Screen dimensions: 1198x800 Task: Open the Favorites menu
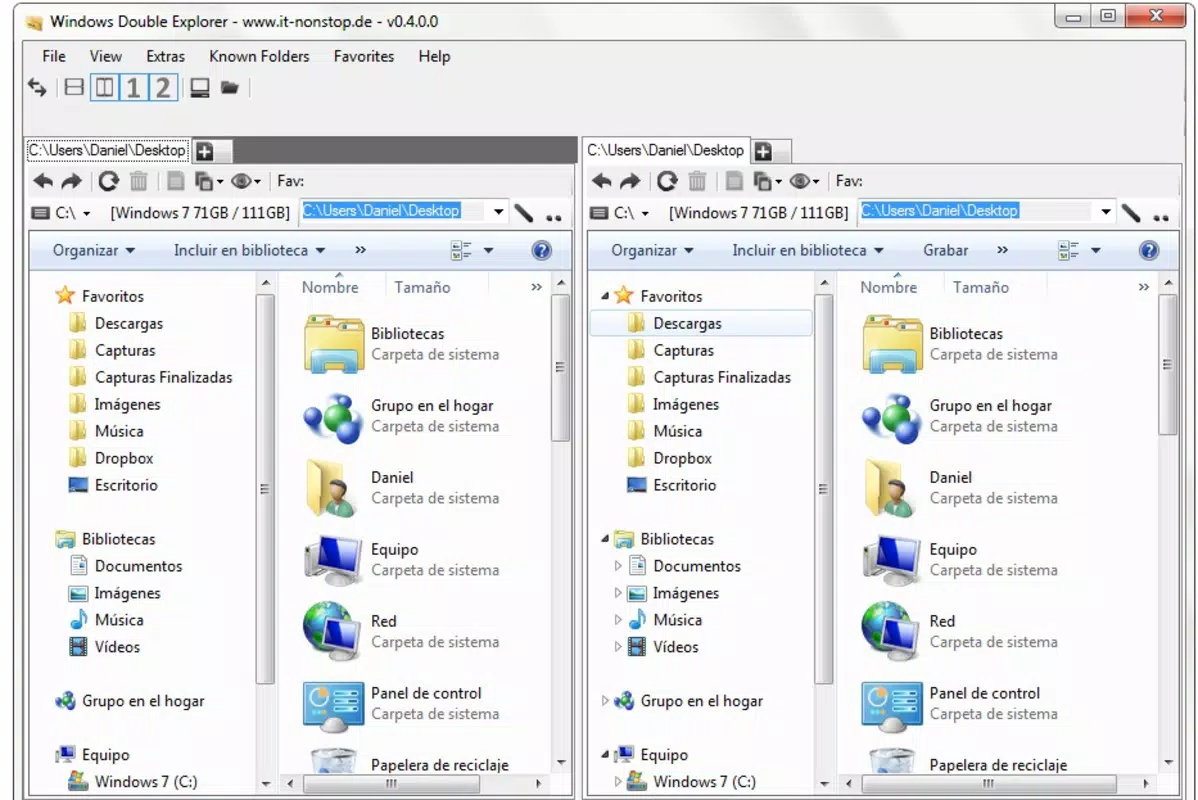[364, 57]
